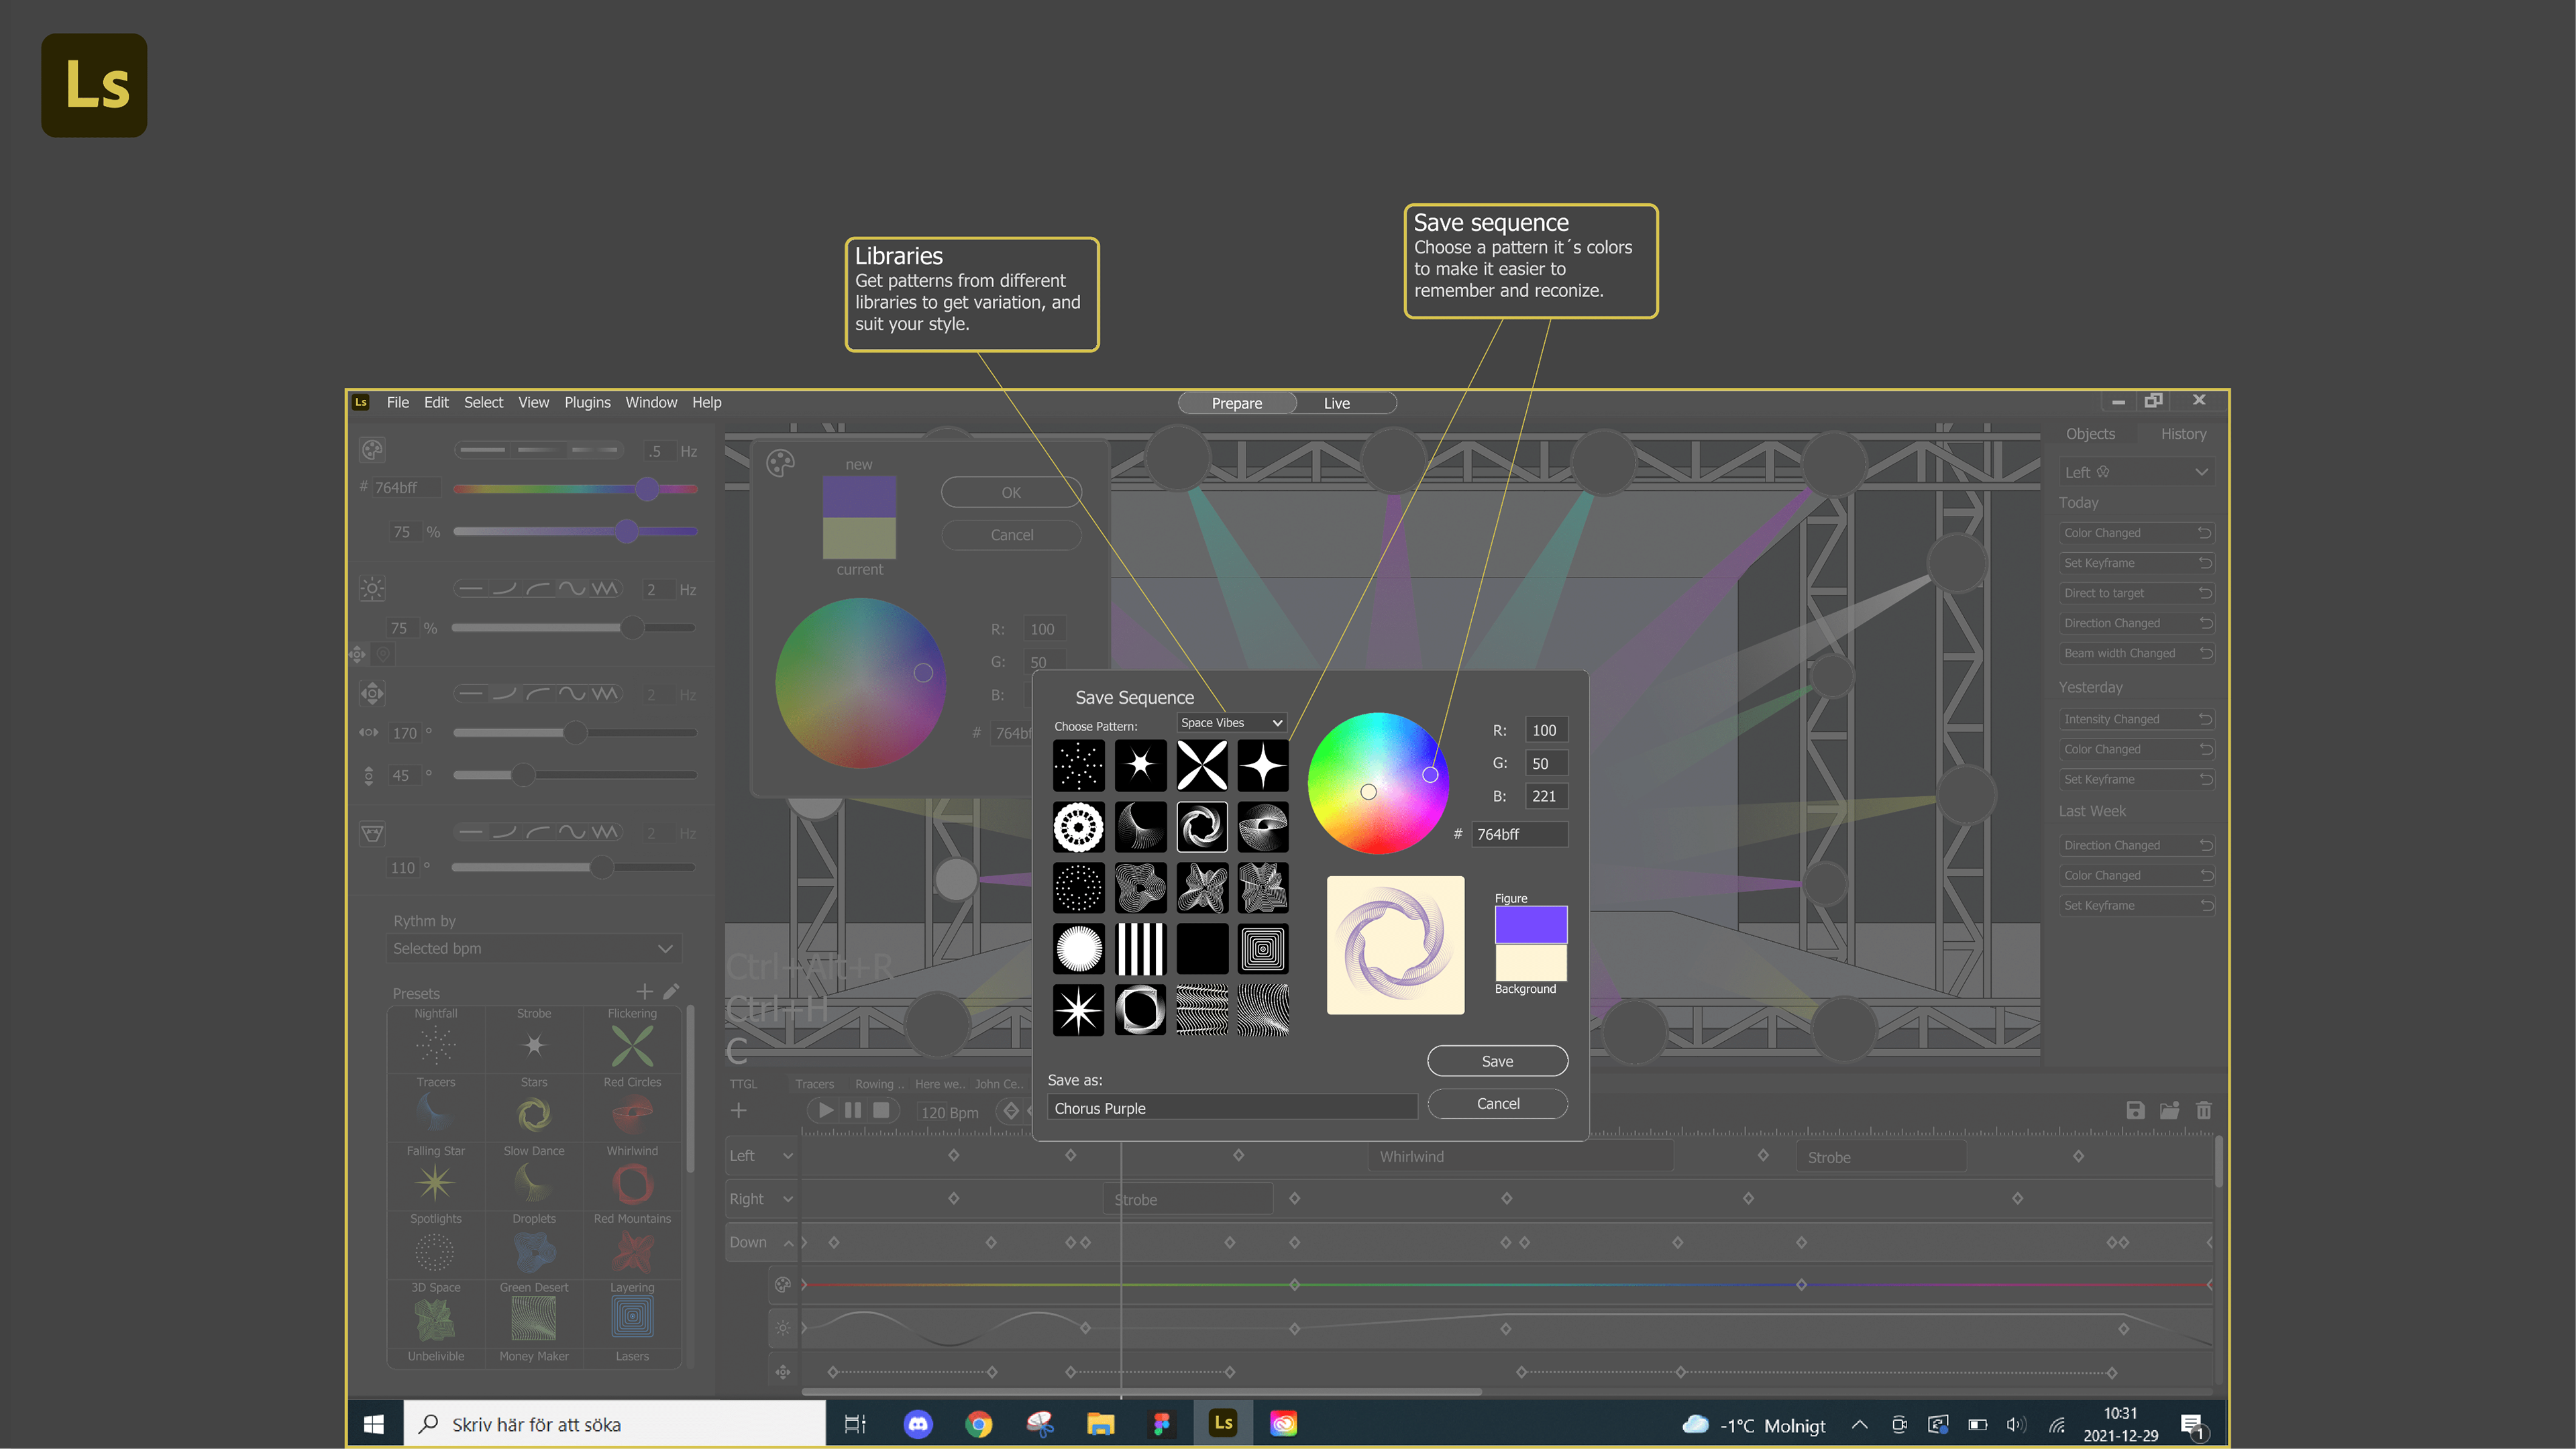Open the Space Vibes pattern library dropdown
The image size is (2576, 1449).
point(1231,722)
